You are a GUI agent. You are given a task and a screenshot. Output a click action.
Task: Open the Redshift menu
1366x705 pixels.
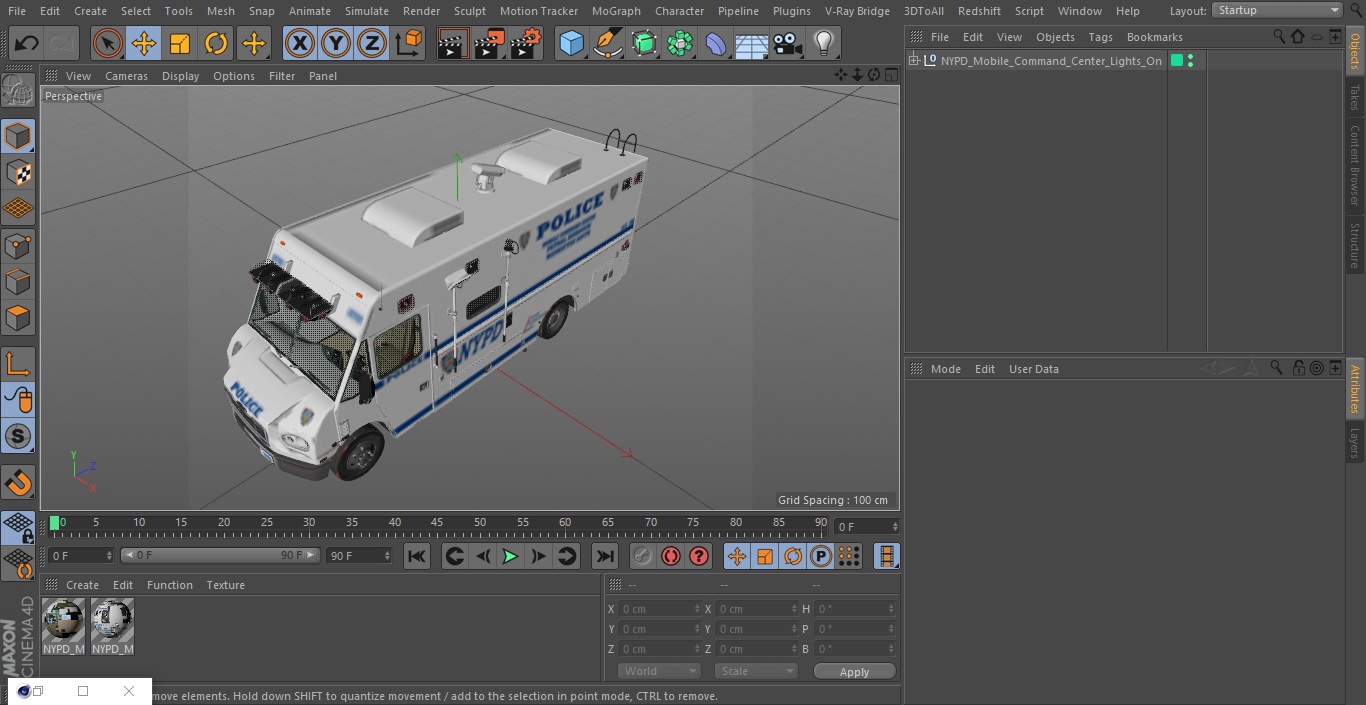(979, 11)
